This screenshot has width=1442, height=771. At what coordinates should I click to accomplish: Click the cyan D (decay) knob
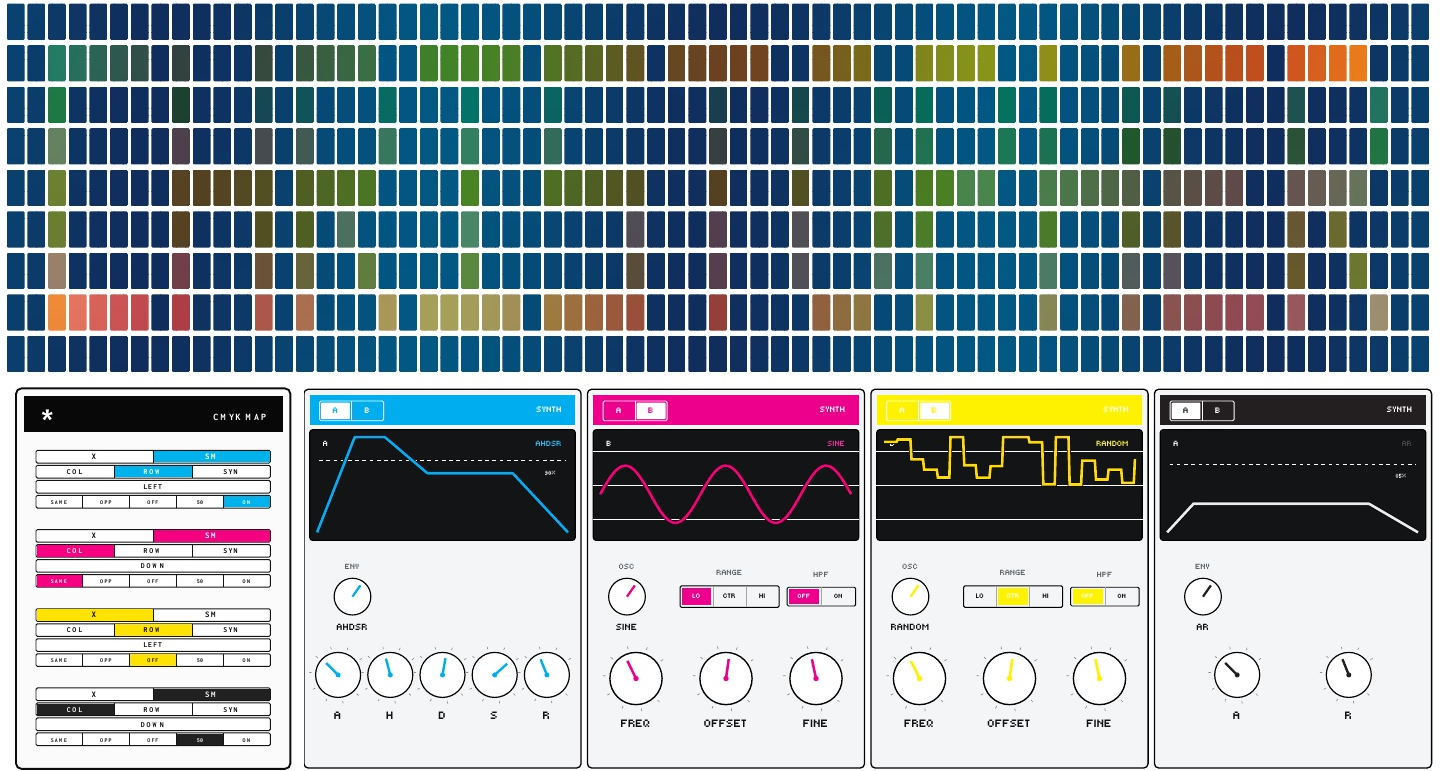(442, 675)
